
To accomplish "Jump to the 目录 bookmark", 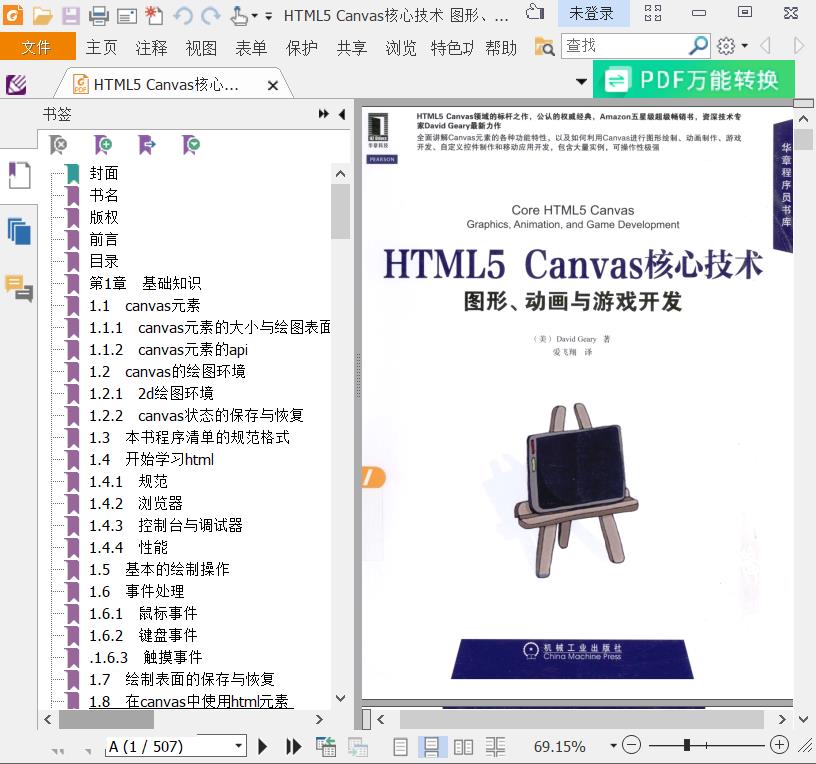I will point(104,261).
